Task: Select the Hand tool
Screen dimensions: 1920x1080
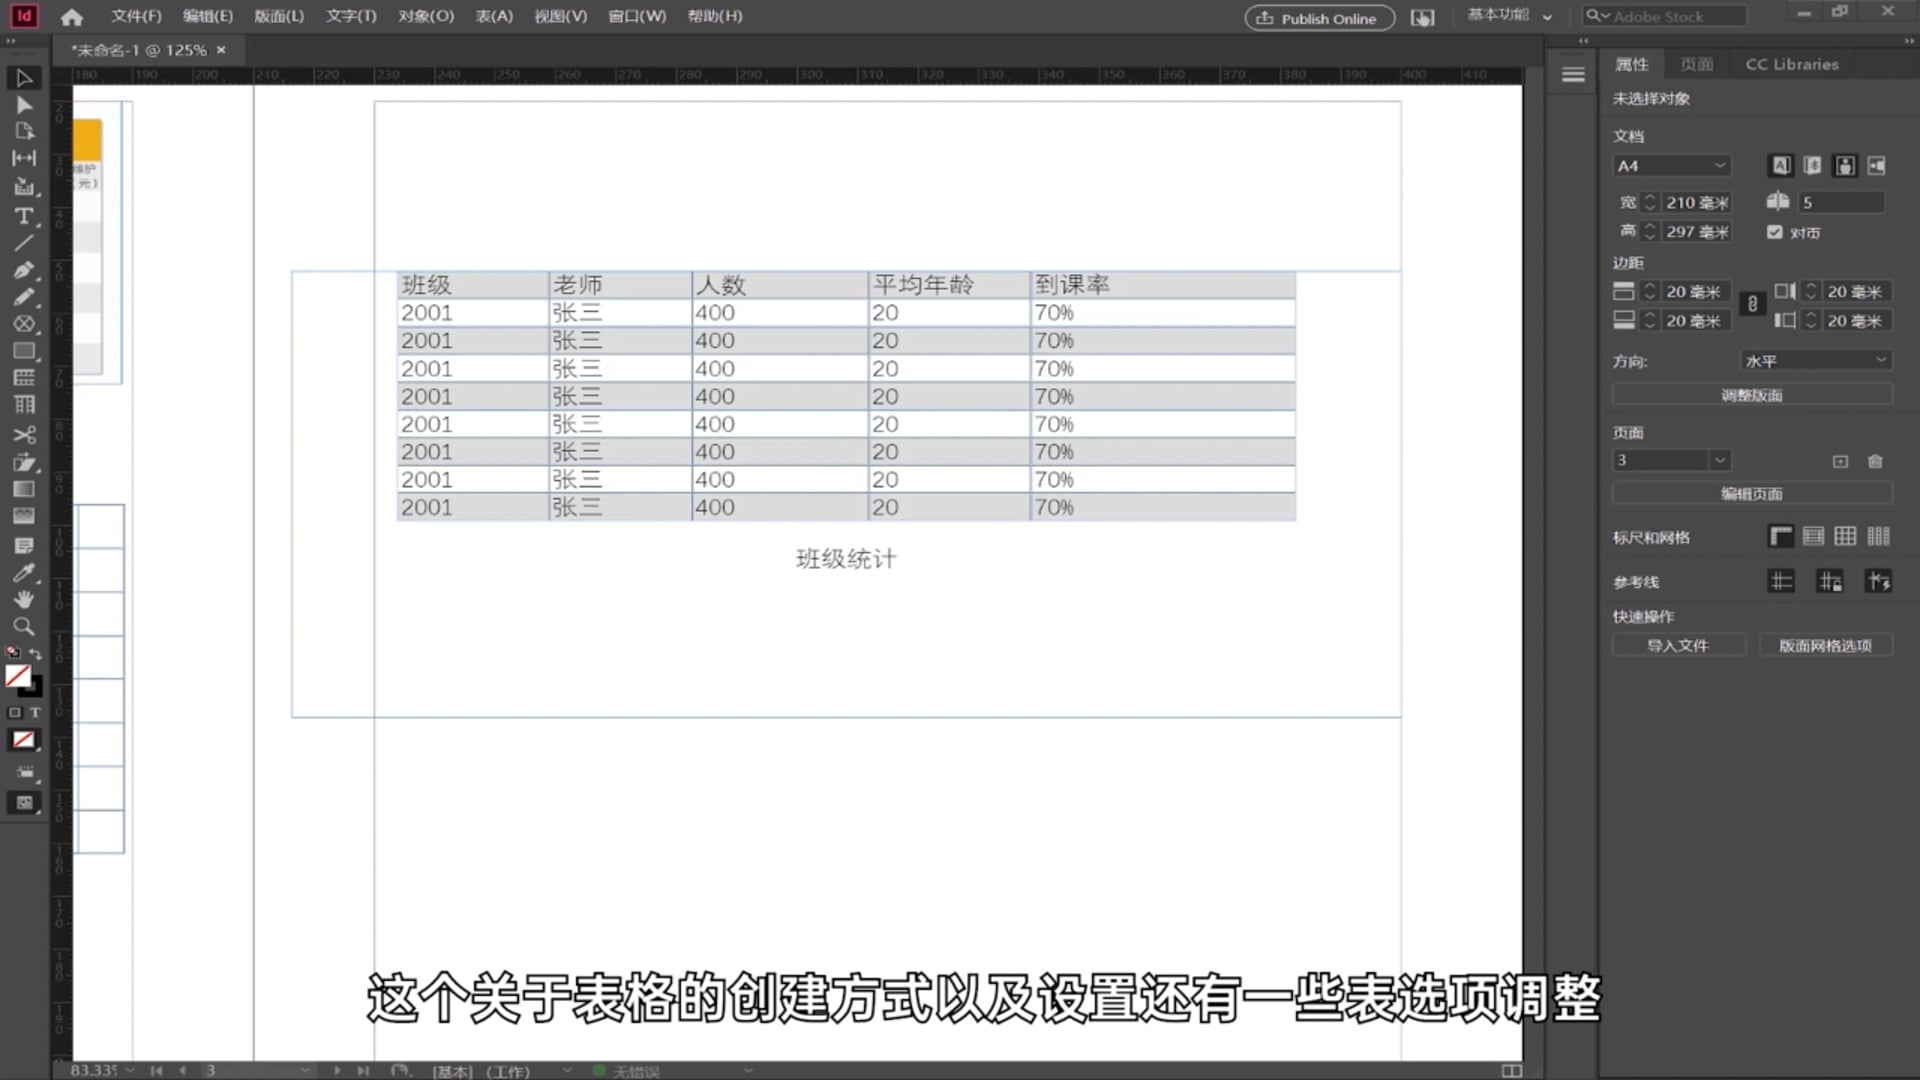Action: [x=24, y=599]
